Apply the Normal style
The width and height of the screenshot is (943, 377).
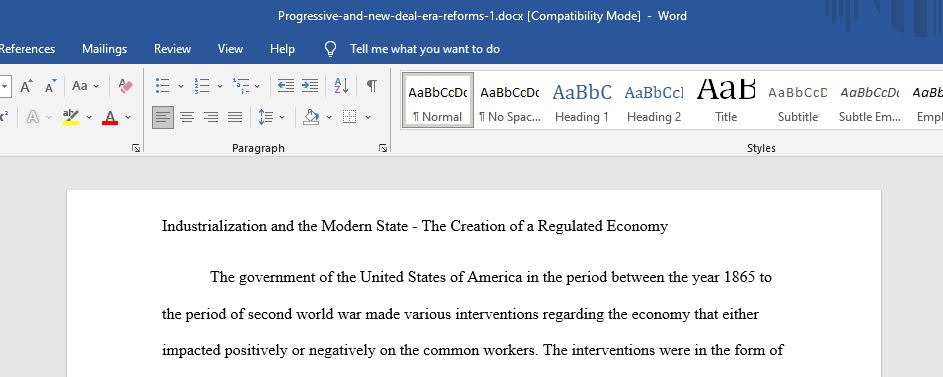point(438,101)
